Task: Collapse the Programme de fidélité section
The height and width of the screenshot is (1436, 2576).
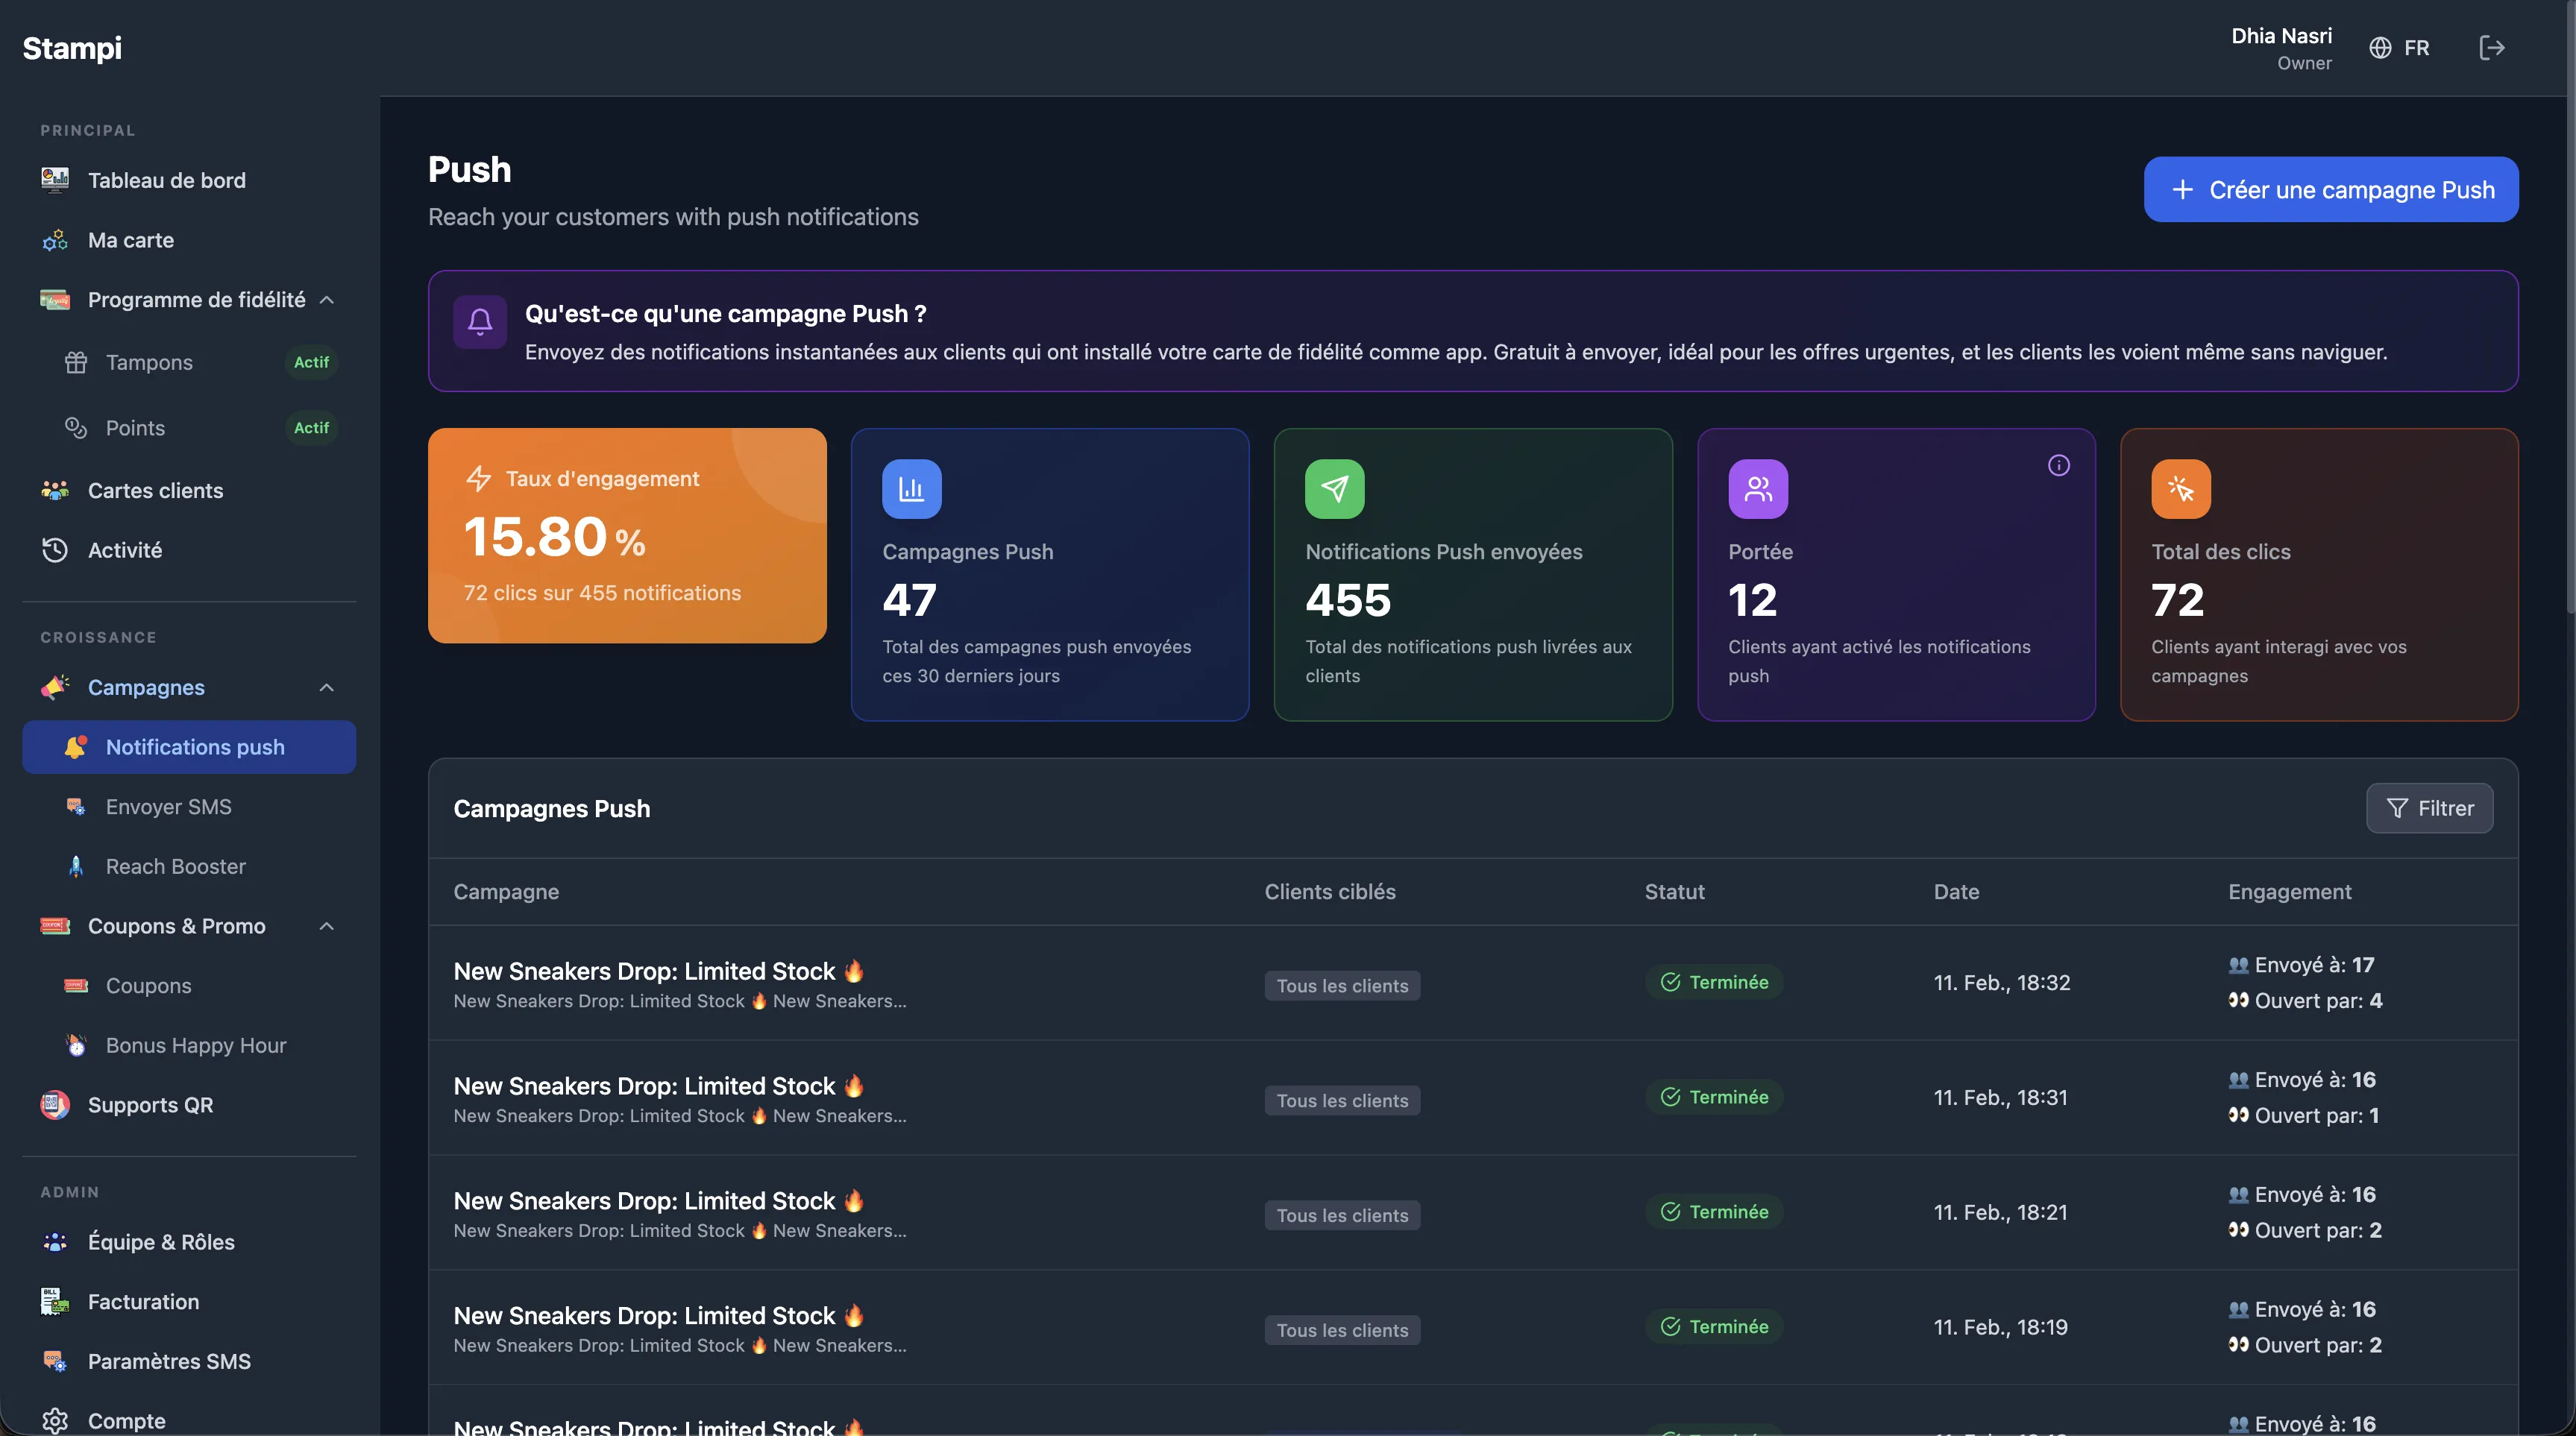Action: [326, 300]
